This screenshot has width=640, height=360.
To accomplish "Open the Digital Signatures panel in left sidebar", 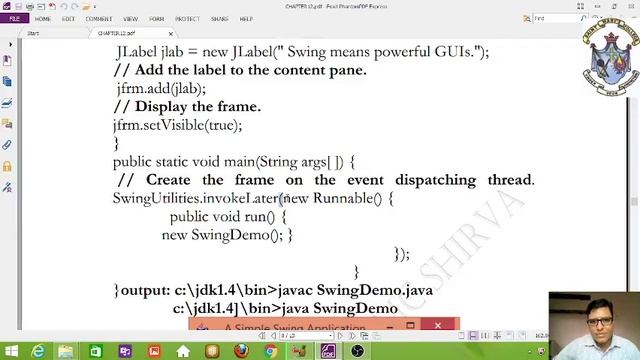I will pos(7,187).
